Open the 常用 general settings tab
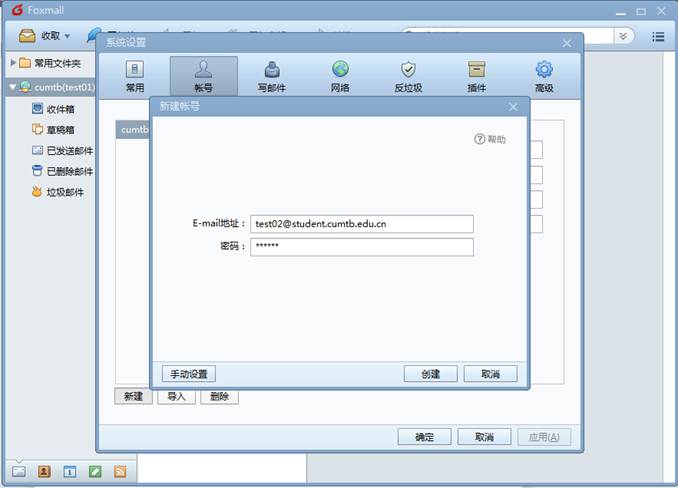Viewport: 678px width, 488px height. point(134,77)
